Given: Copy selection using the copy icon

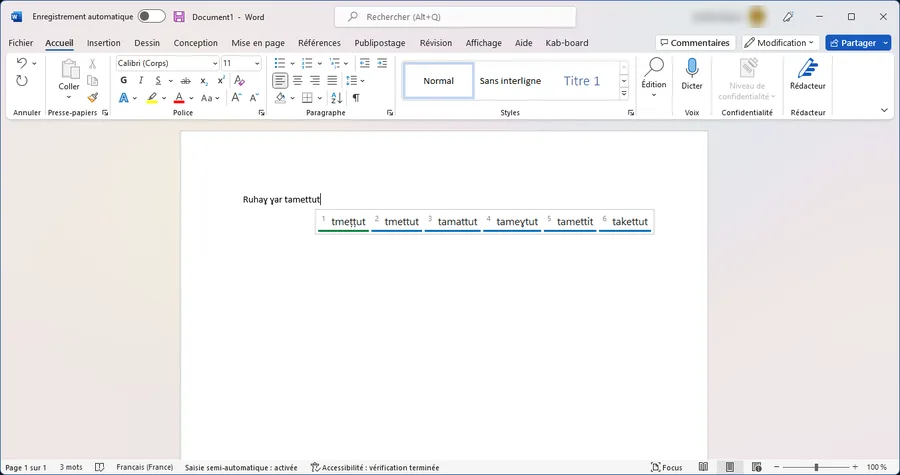Looking at the screenshot, I should [92, 80].
